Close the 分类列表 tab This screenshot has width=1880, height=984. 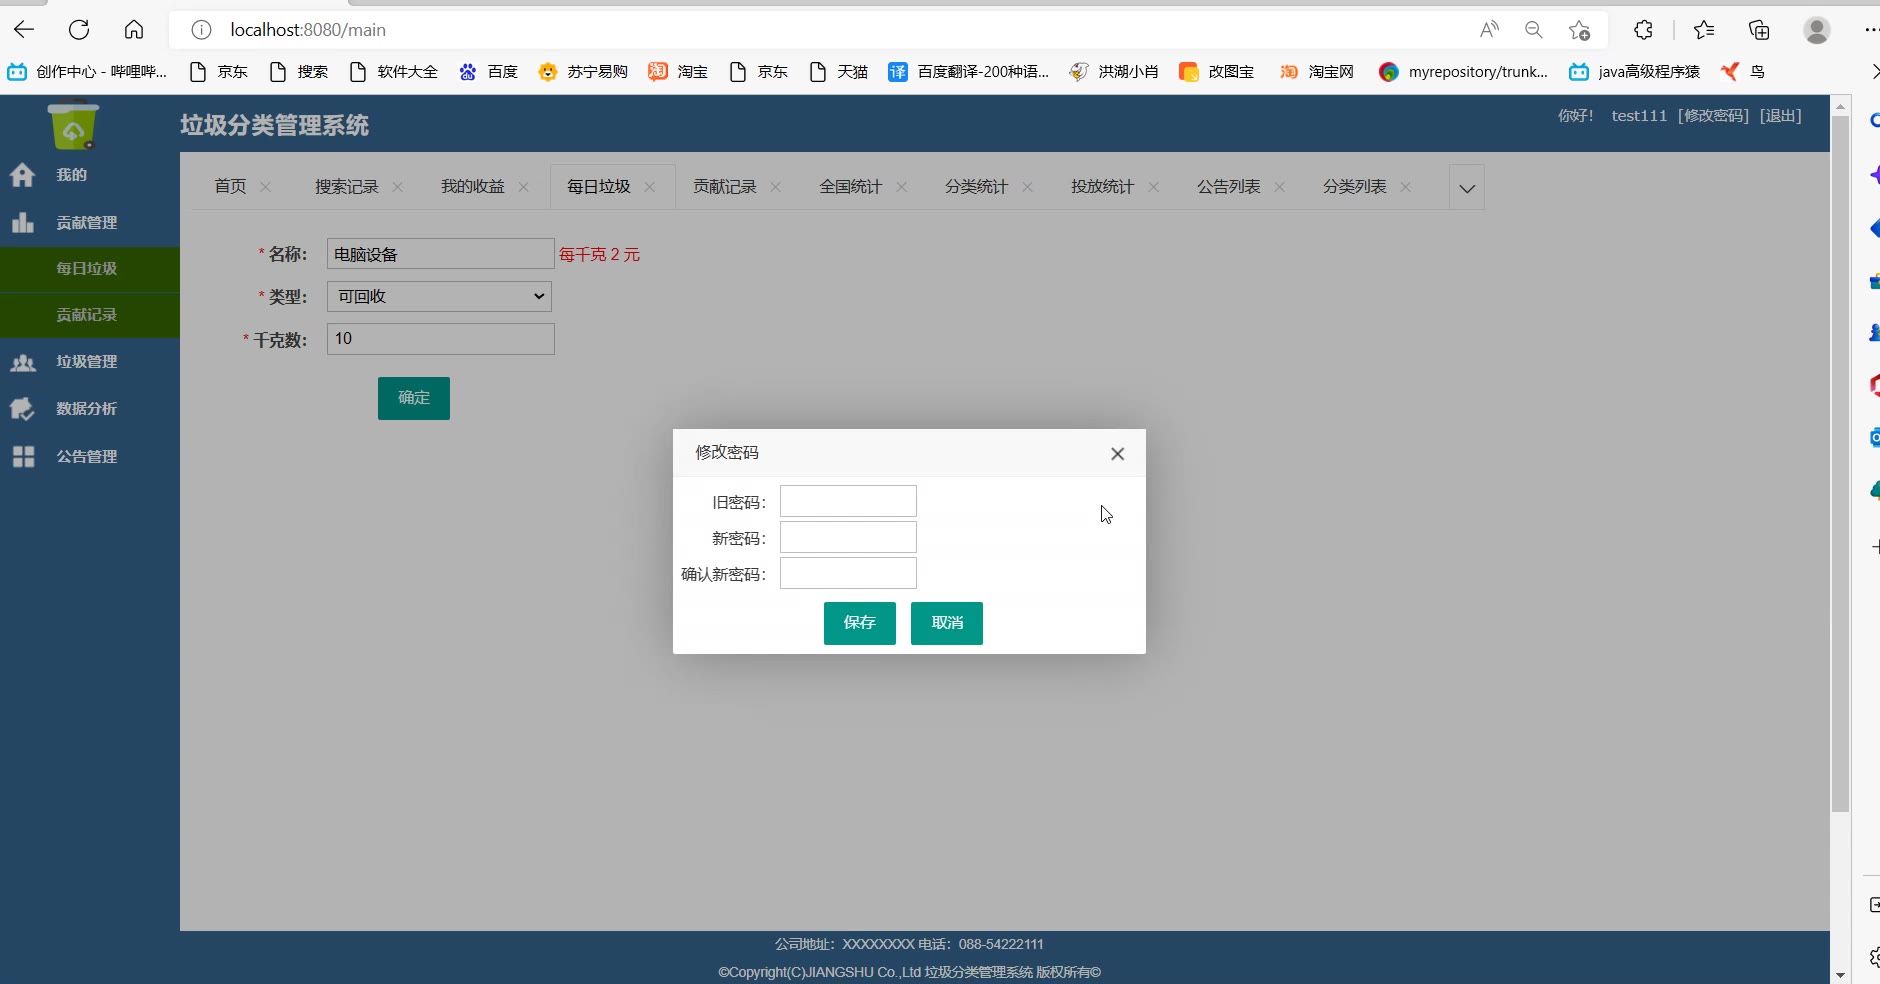1406,187
